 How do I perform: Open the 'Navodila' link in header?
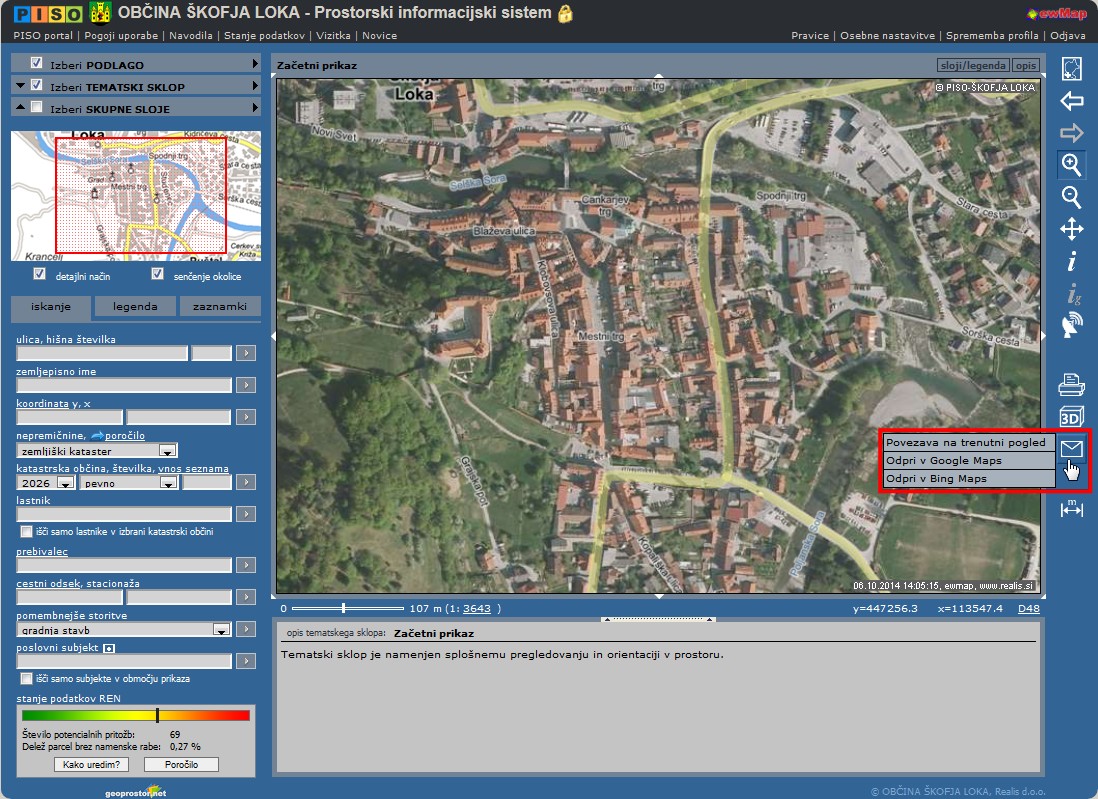(x=190, y=35)
